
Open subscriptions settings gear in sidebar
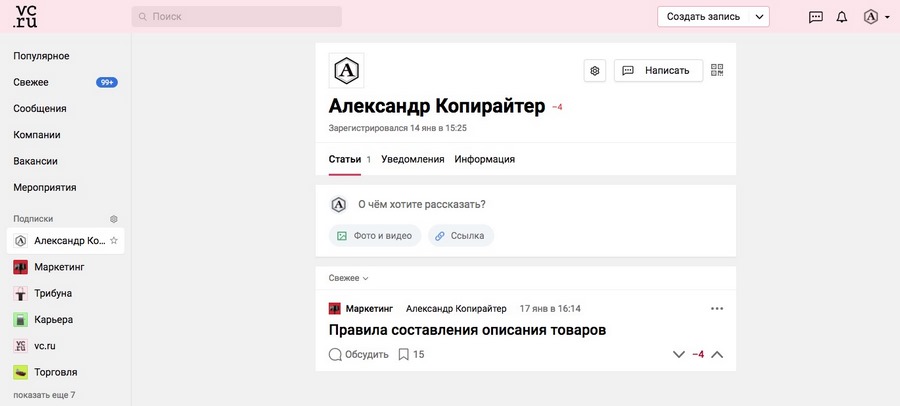click(114, 219)
